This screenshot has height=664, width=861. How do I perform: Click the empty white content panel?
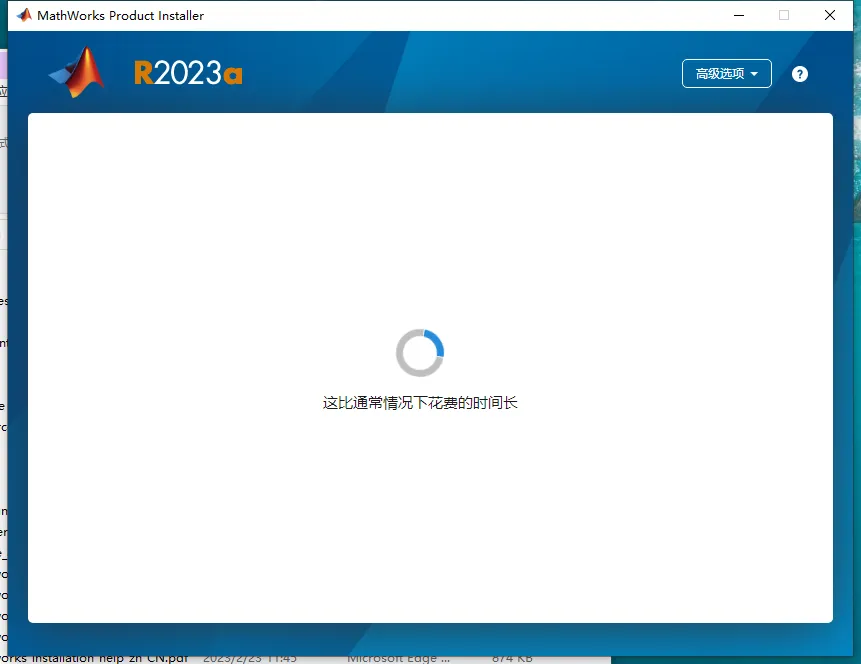click(430, 220)
